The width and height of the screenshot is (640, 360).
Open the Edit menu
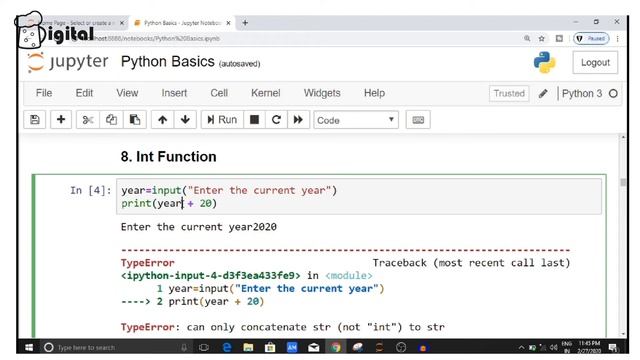pos(84,93)
